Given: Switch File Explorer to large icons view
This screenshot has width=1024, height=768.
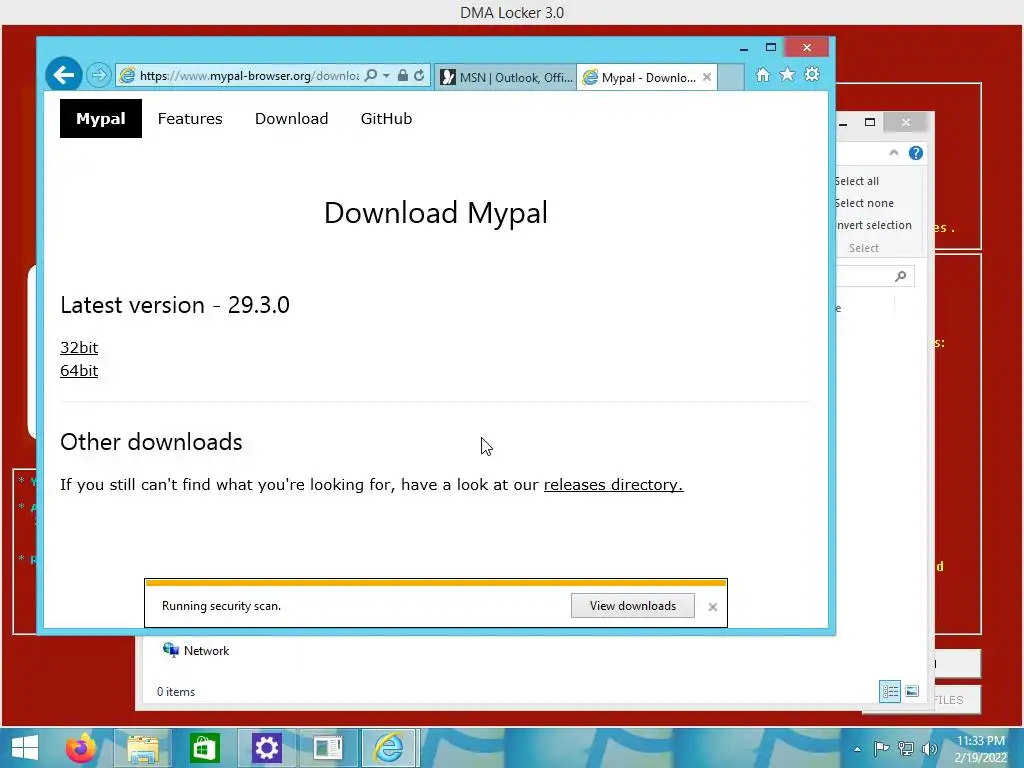Looking at the screenshot, I should pos(912,692).
